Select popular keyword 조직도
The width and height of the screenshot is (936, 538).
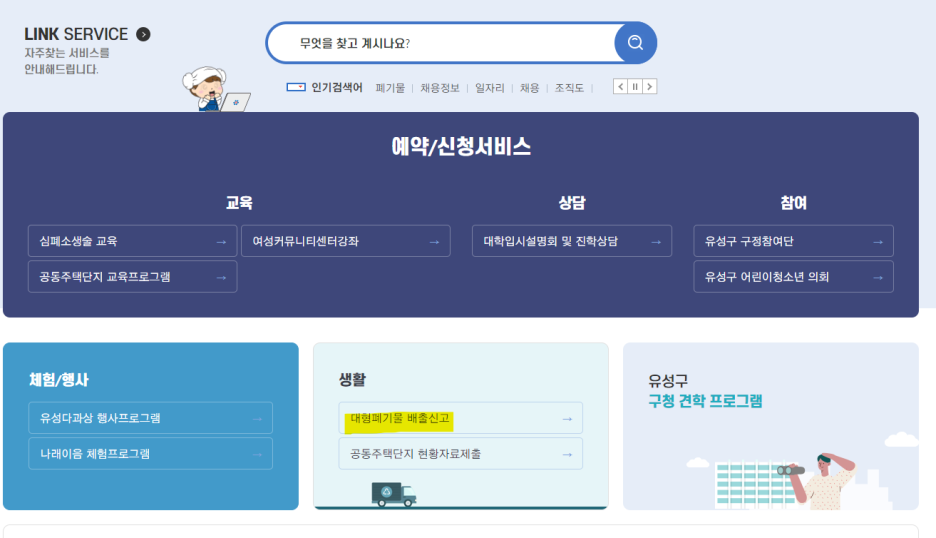tap(569, 88)
